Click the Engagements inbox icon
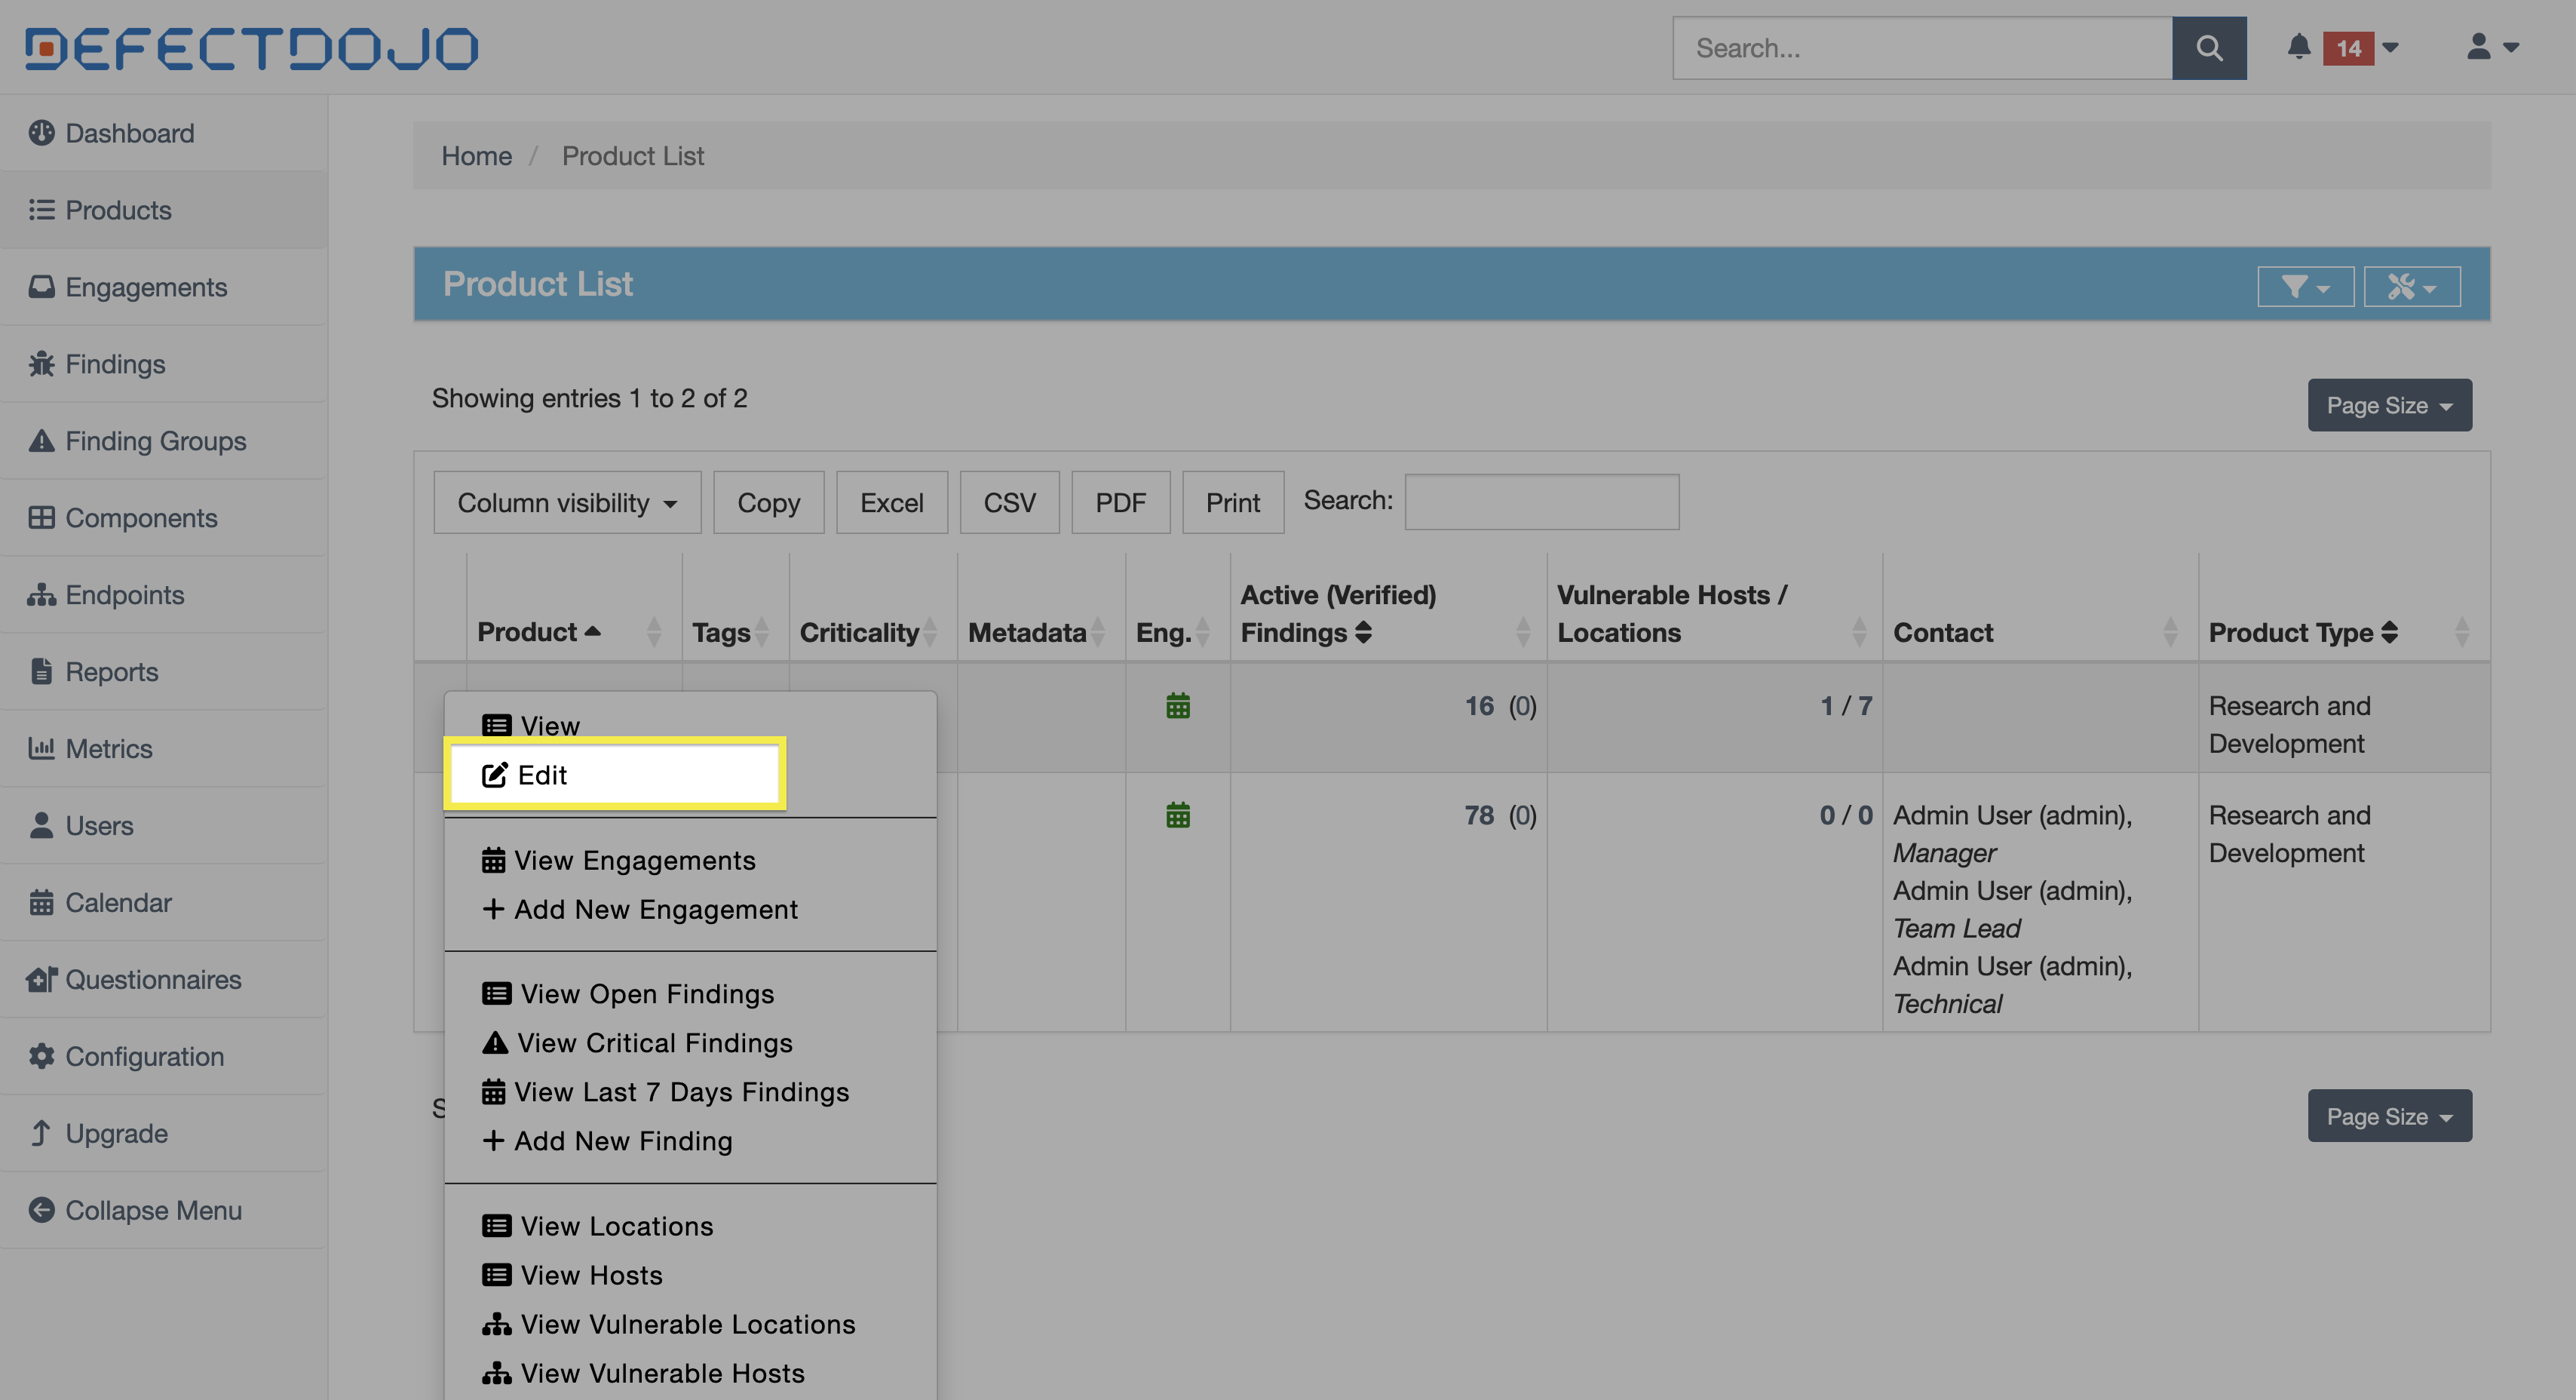 (41, 287)
